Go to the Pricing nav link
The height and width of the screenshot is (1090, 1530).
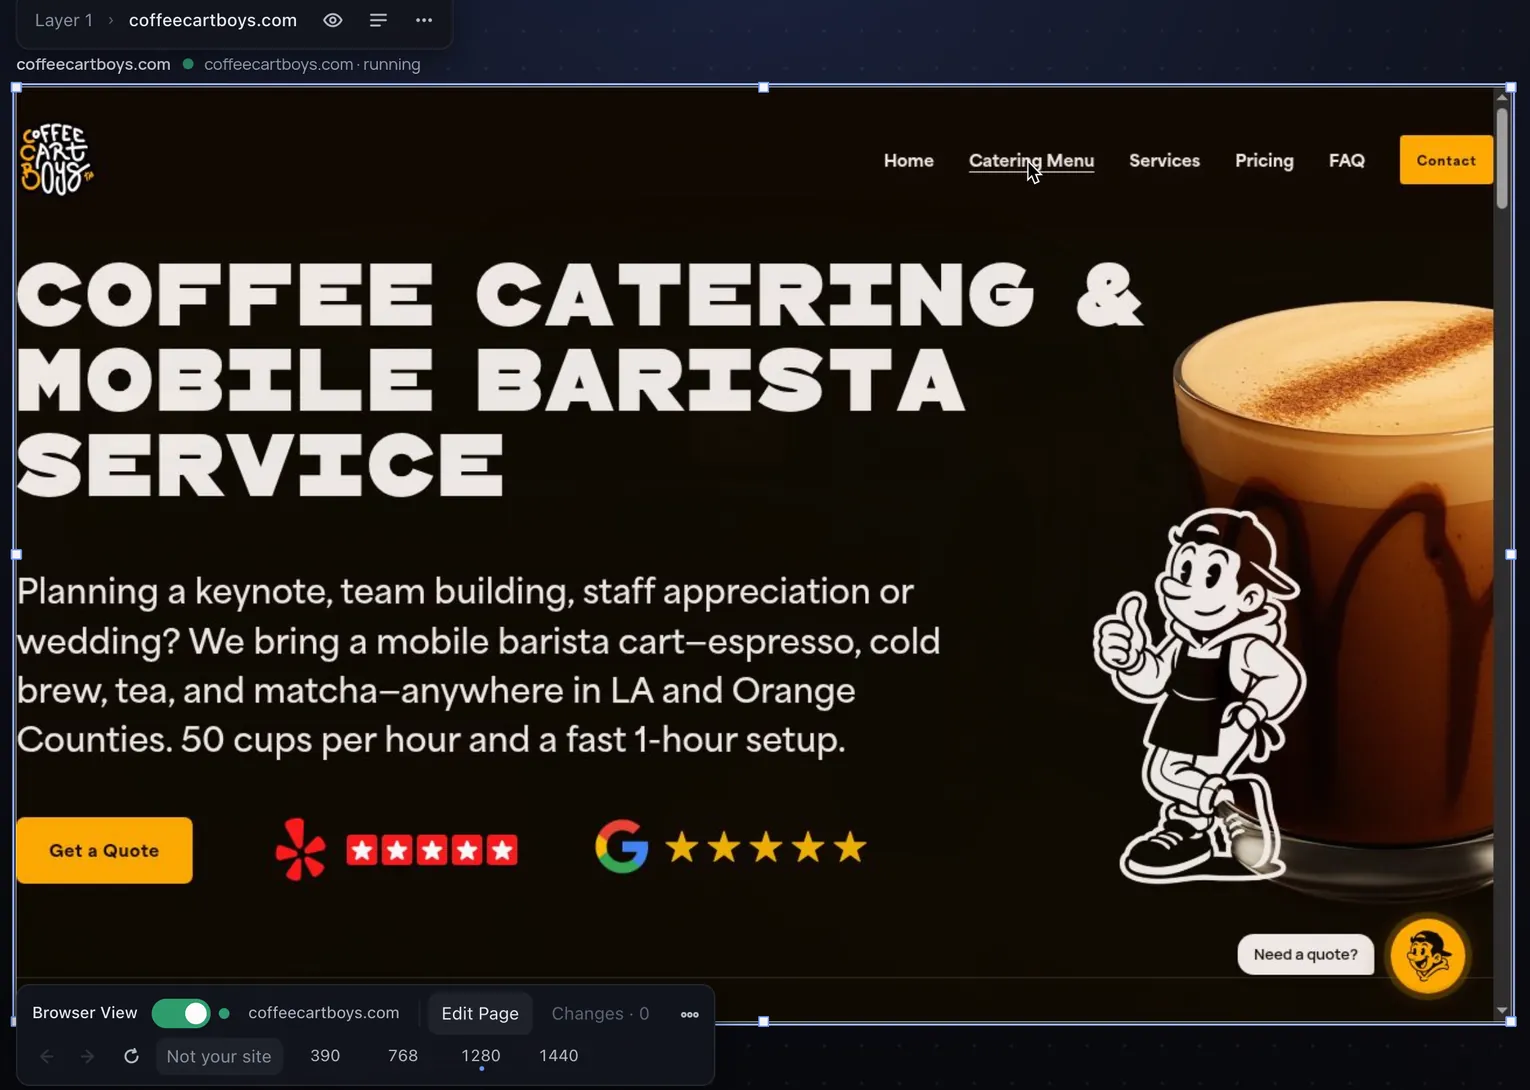[x=1264, y=160]
